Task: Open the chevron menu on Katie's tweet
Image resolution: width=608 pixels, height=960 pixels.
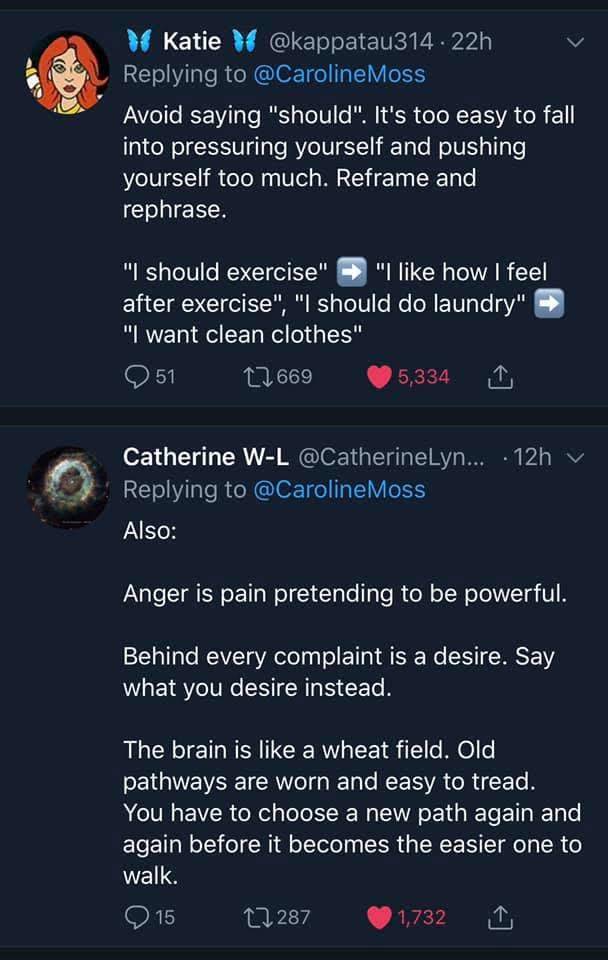Action: tap(573, 43)
